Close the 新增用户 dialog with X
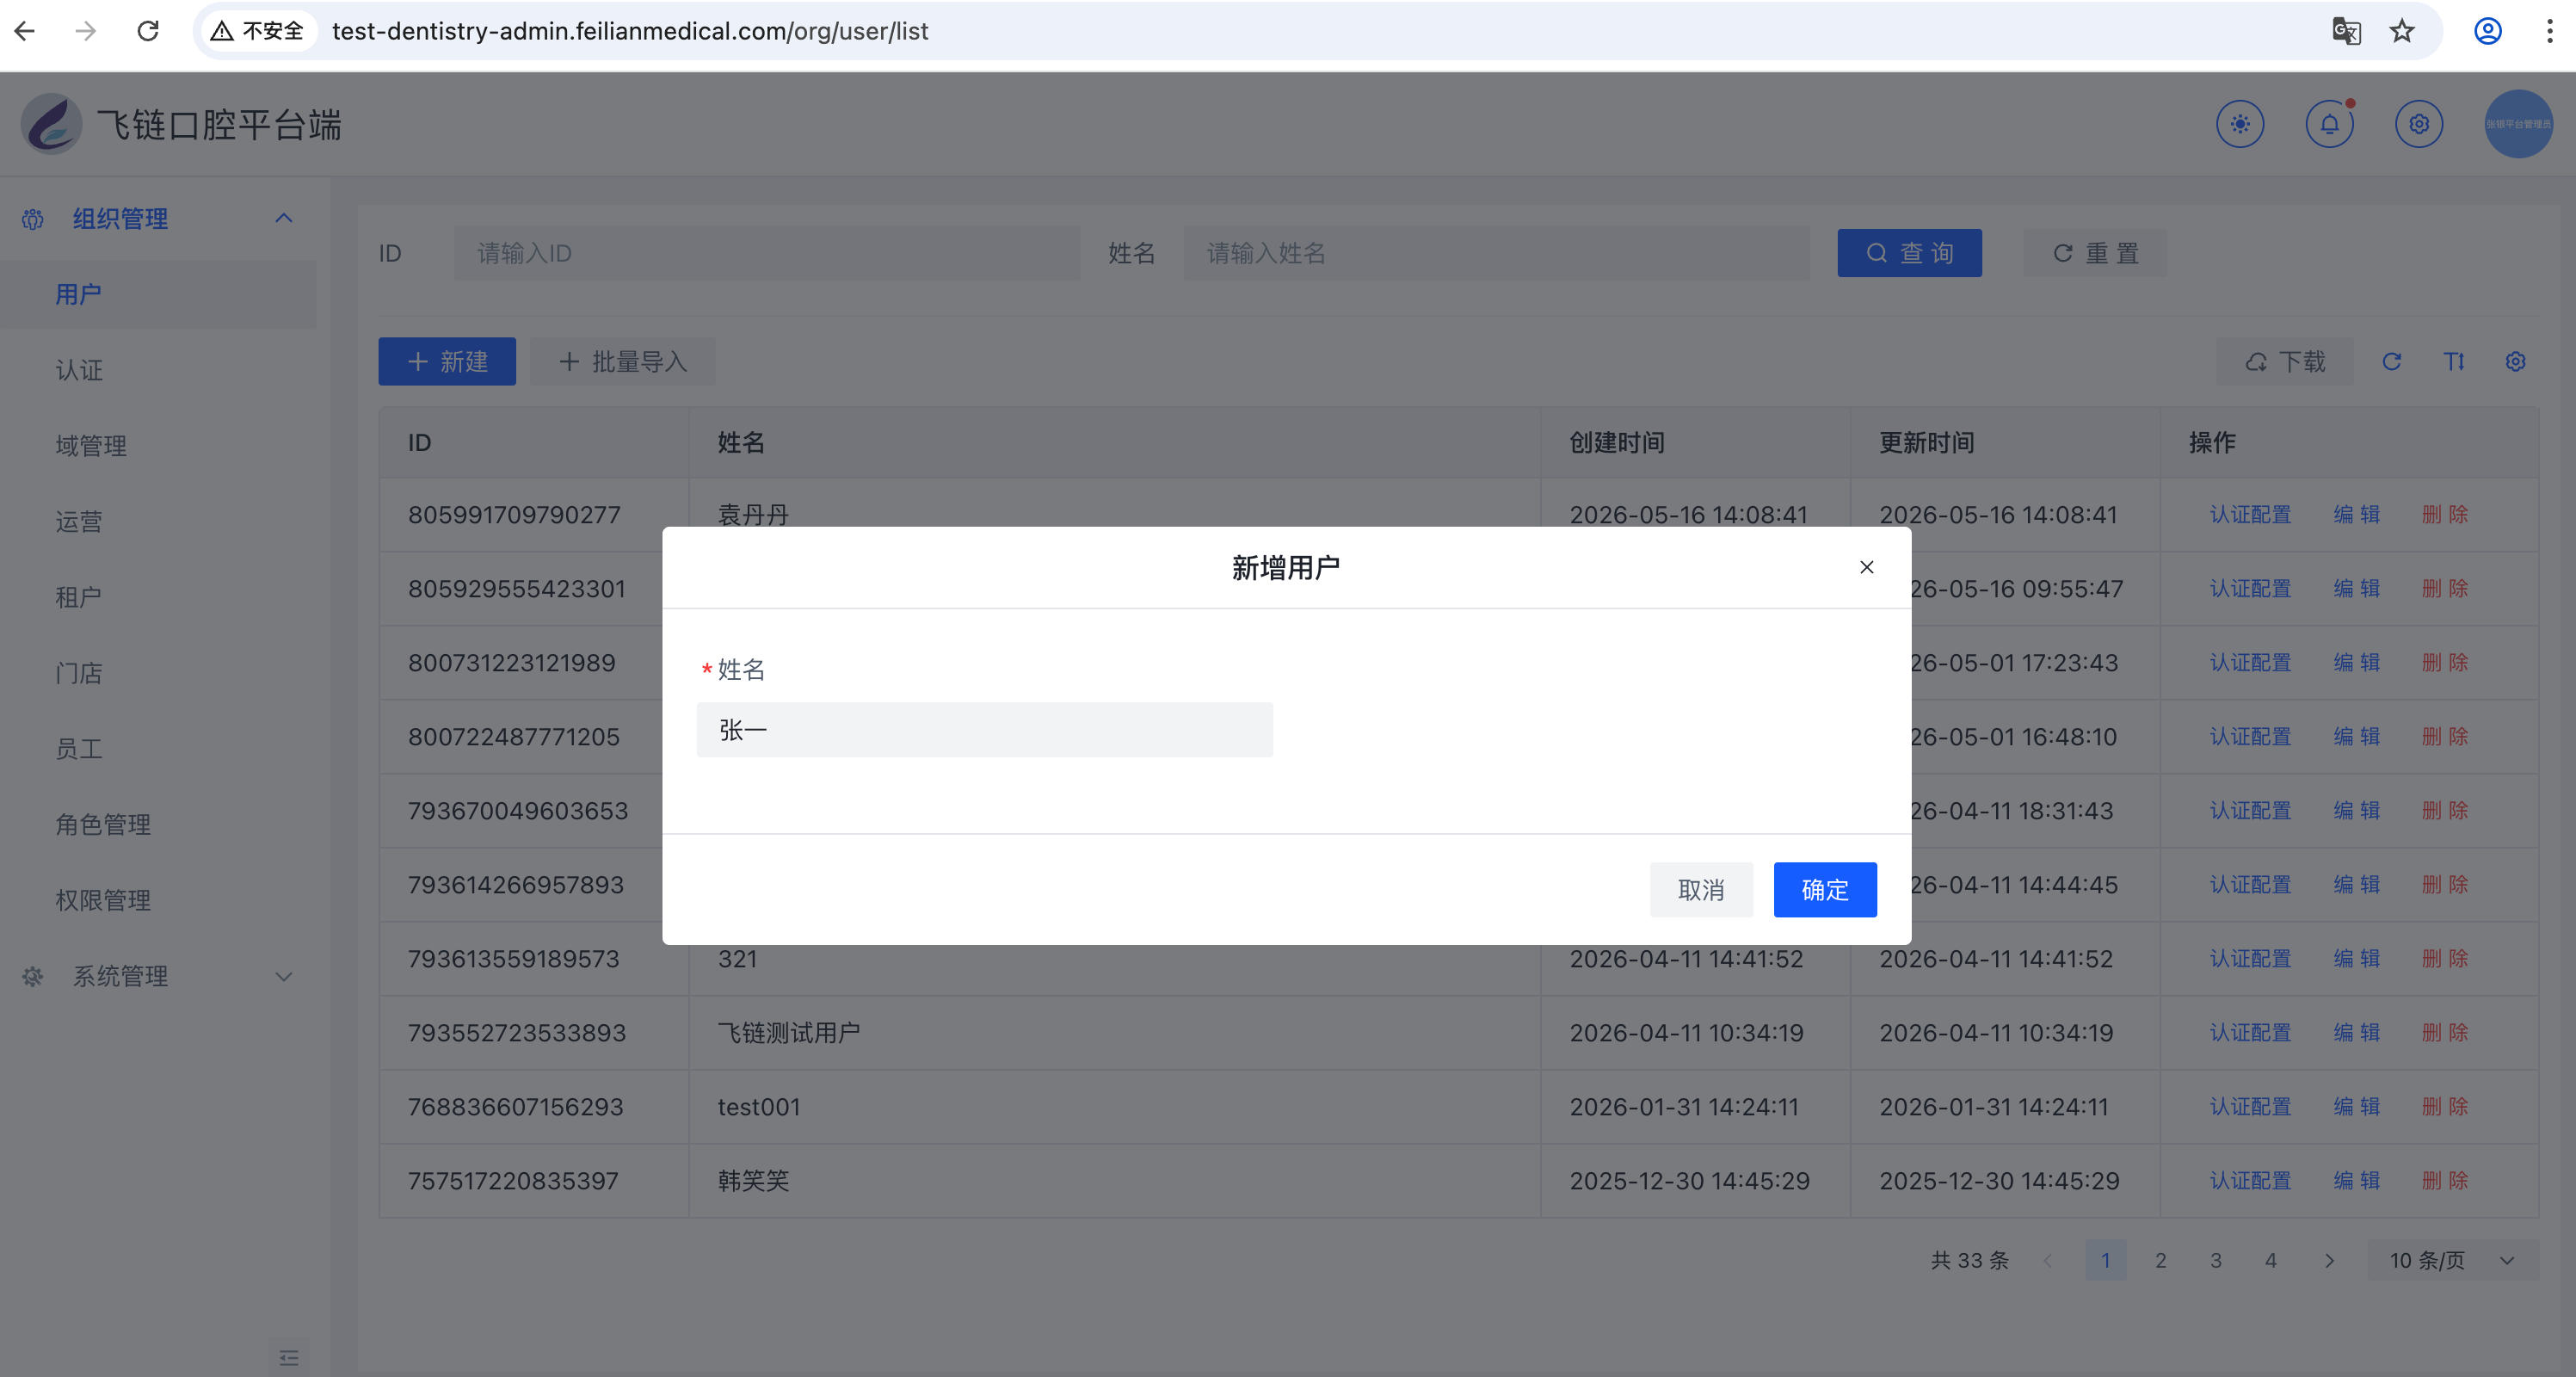 1866,567
